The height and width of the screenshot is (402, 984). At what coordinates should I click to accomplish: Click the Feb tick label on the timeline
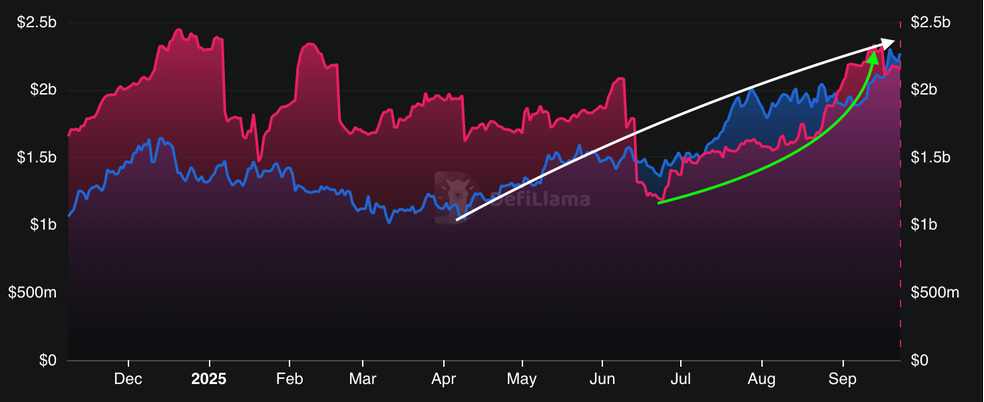point(289,379)
